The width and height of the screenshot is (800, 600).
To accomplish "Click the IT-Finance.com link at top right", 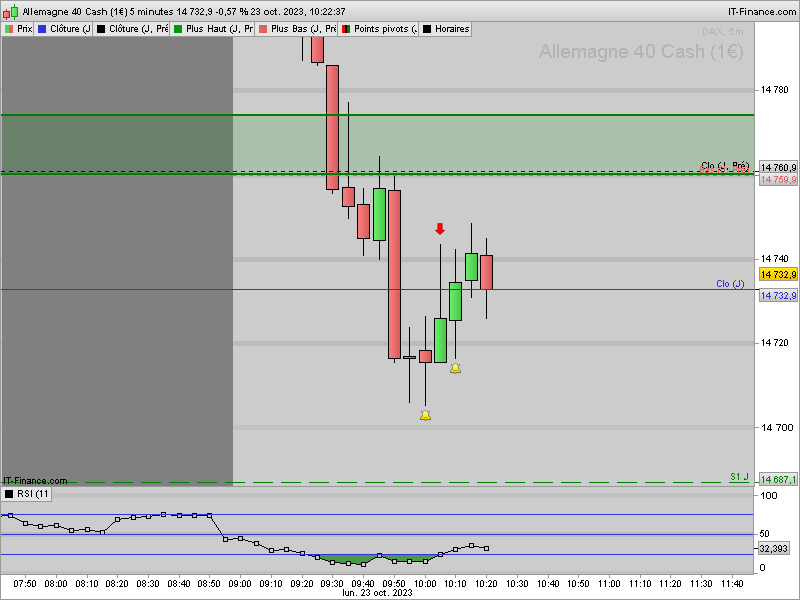I will (762, 11).
